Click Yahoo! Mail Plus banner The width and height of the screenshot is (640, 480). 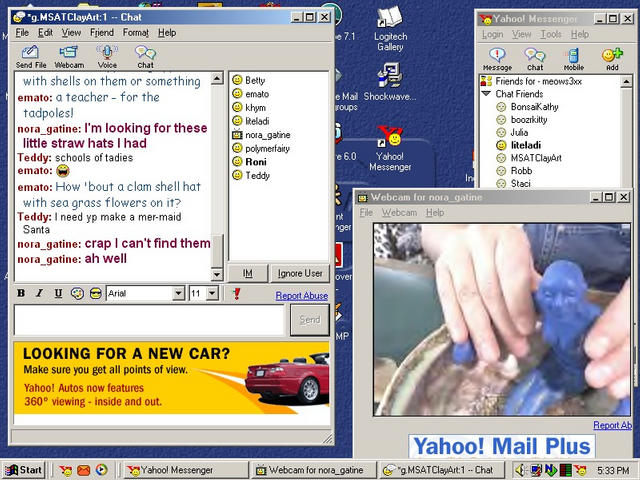pyautogui.click(x=502, y=446)
